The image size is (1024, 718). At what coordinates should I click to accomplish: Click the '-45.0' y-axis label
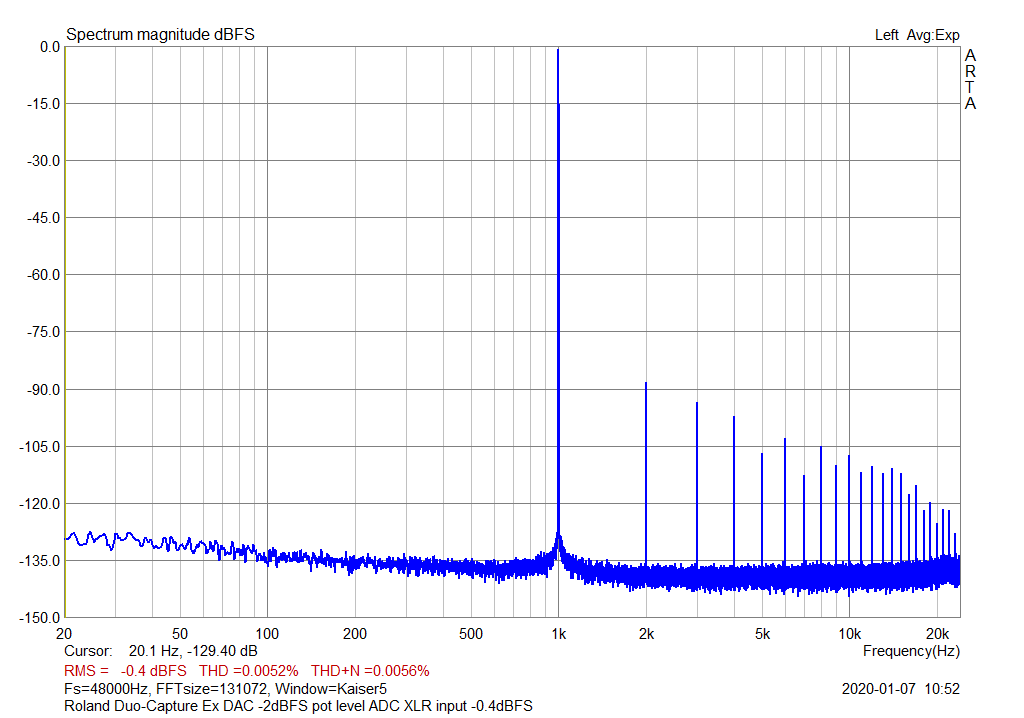pos(43,218)
